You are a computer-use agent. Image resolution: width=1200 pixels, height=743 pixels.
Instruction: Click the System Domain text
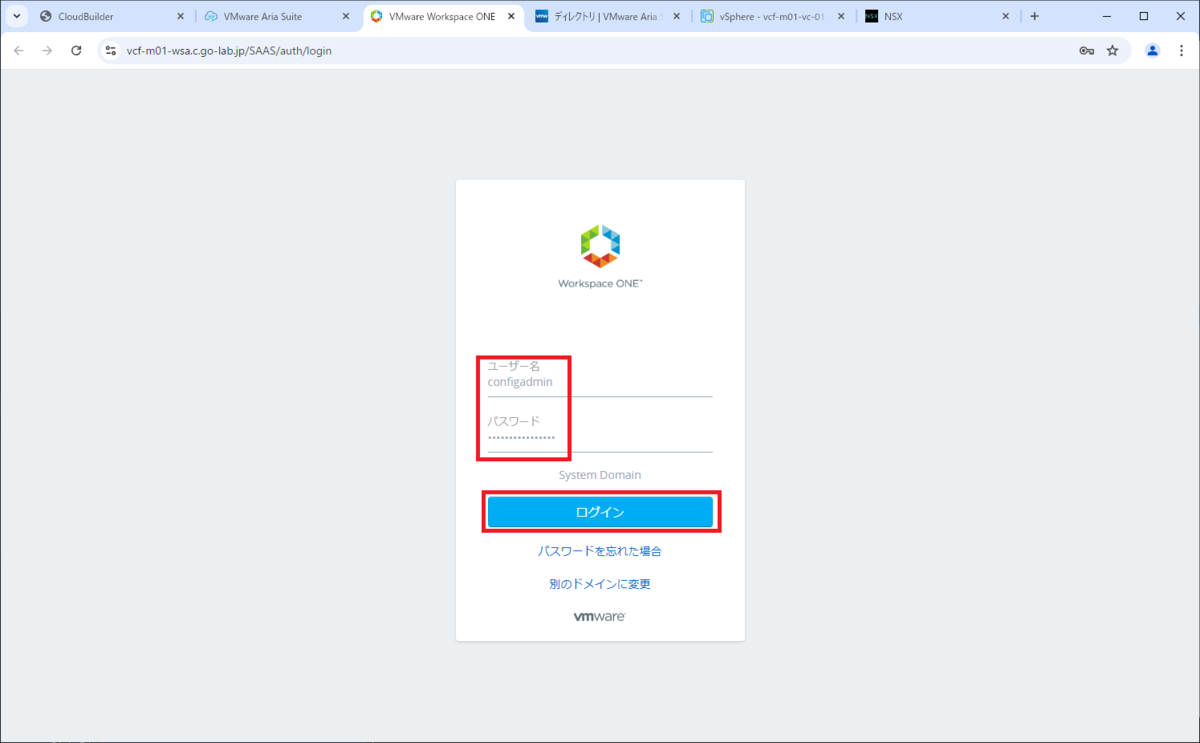pyautogui.click(x=600, y=475)
